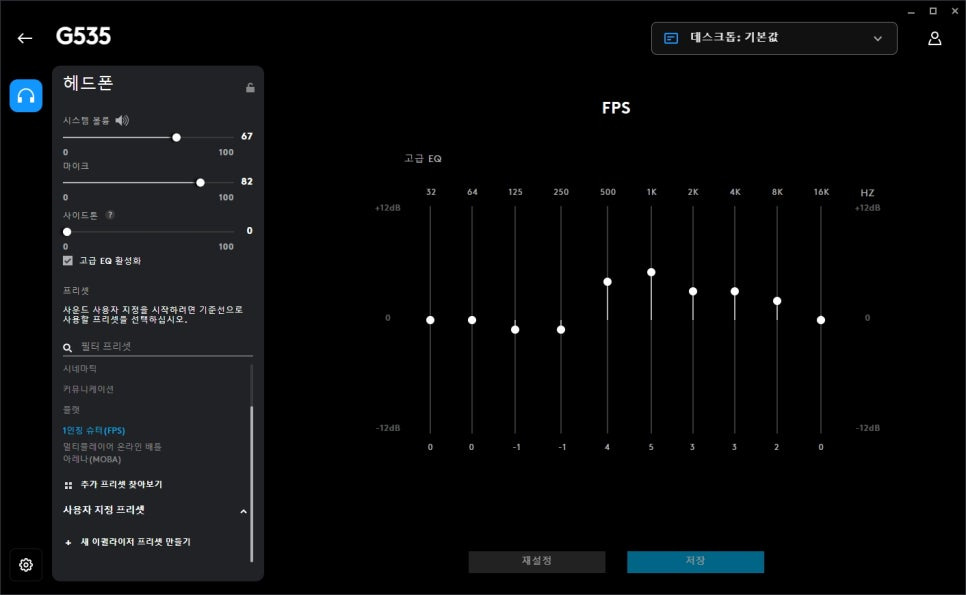Click the 250 Hz EQ band handle

[x=561, y=330]
